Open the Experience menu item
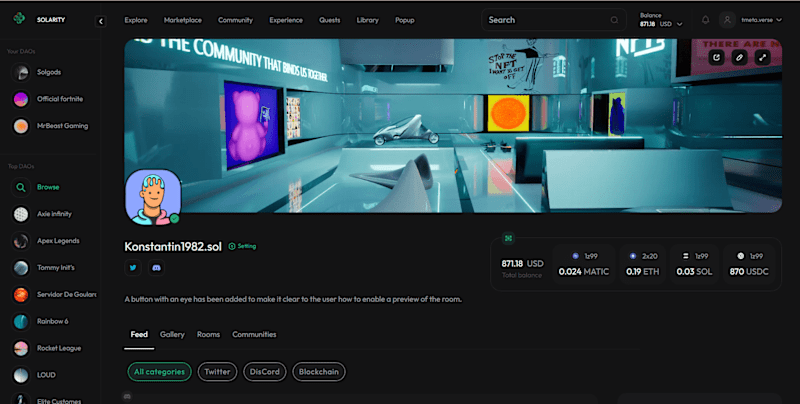 coord(286,20)
